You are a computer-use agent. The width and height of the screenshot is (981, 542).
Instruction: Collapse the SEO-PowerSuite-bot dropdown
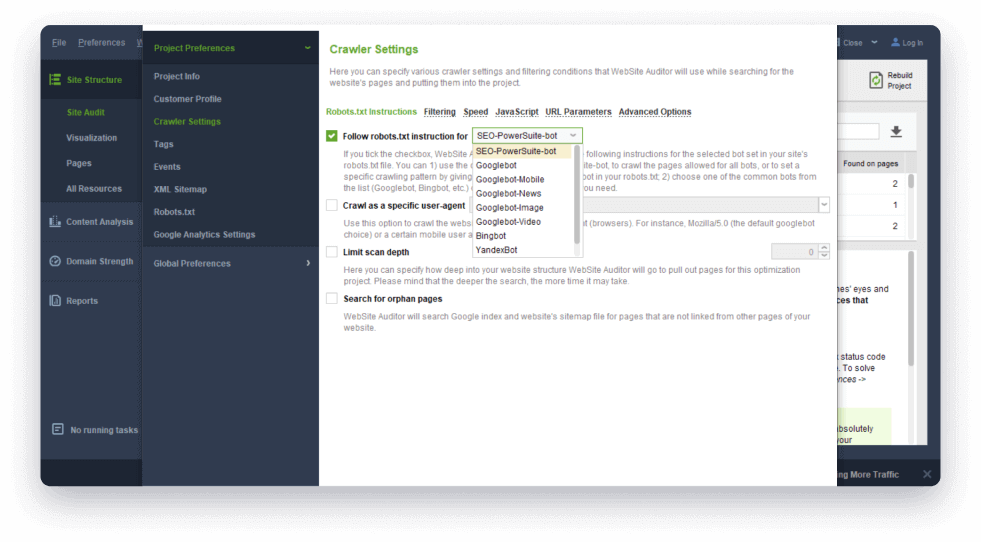pos(573,135)
